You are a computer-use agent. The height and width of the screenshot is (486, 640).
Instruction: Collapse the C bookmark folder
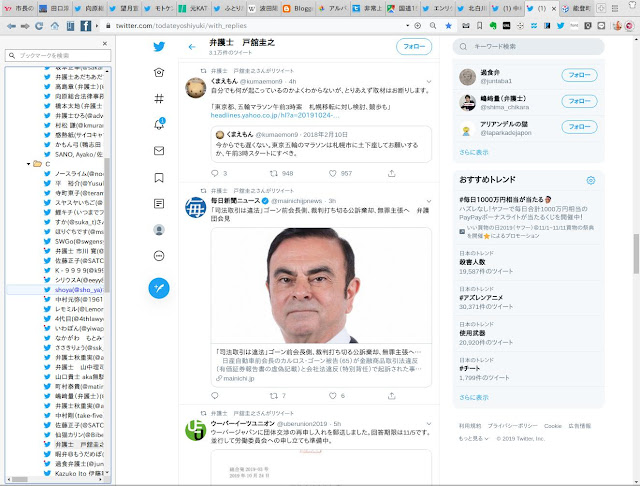(28, 164)
